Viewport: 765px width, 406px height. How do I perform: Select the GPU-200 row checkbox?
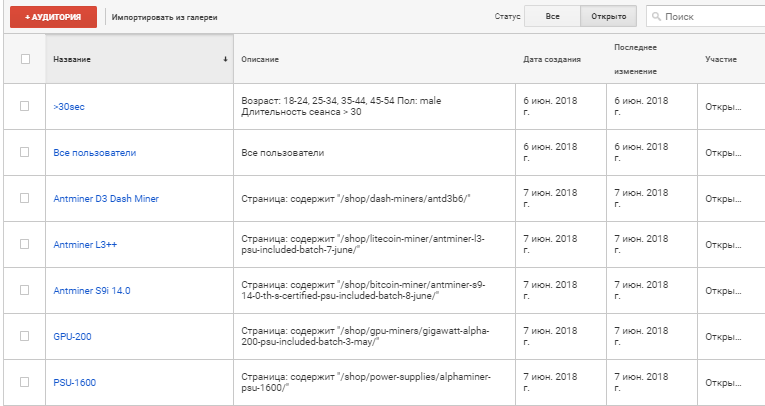click(25, 336)
